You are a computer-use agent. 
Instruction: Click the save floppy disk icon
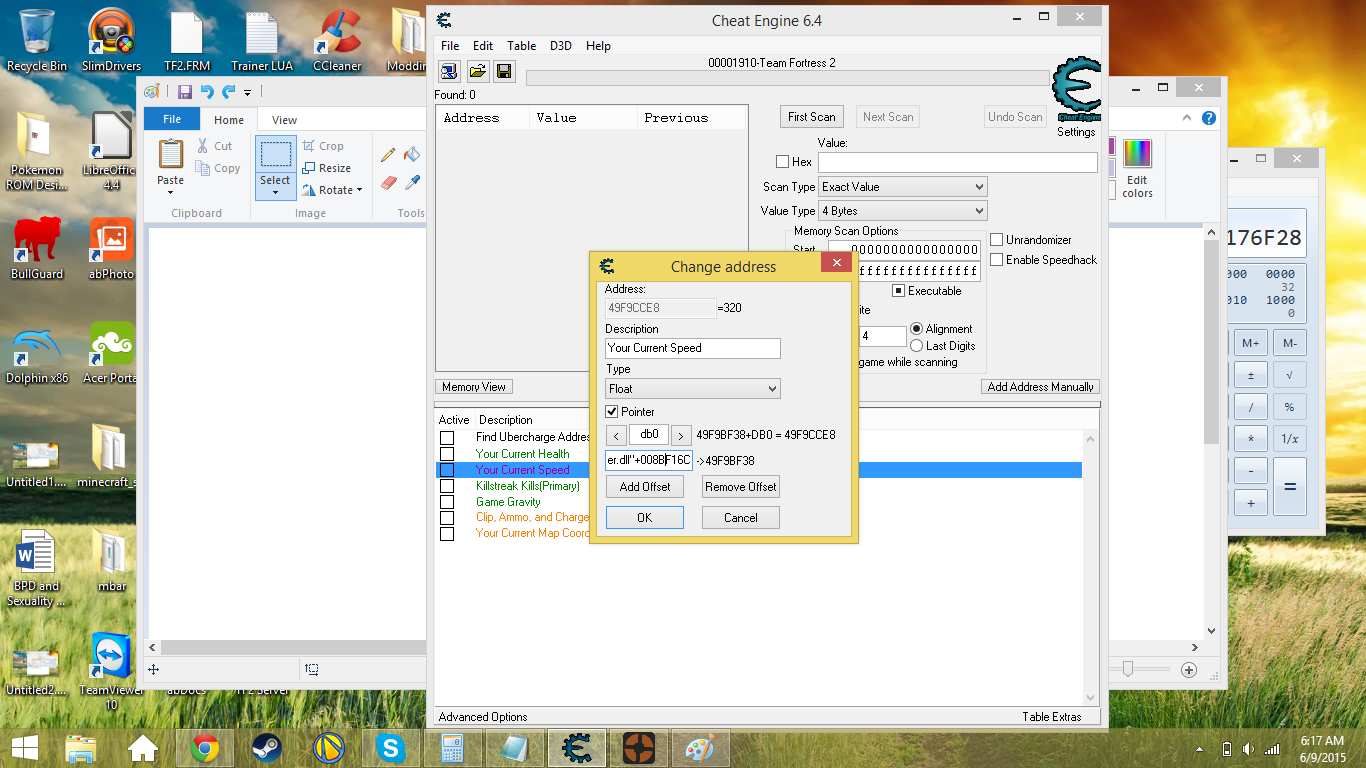[505, 71]
